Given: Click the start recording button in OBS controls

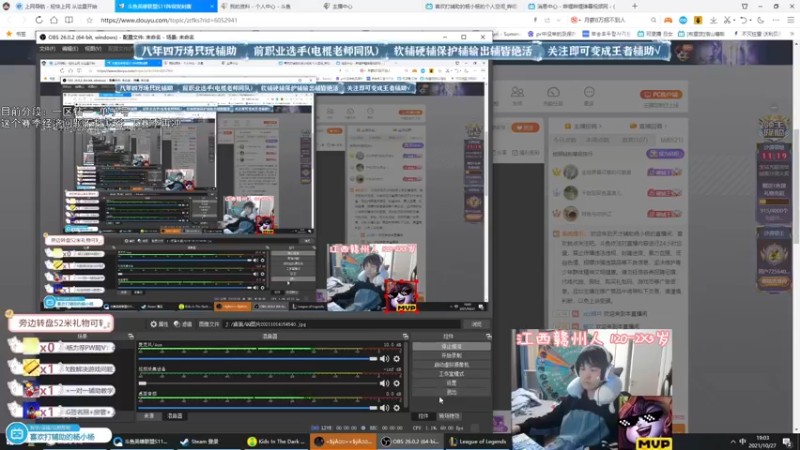Looking at the screenshot, I should pos(451,356).
